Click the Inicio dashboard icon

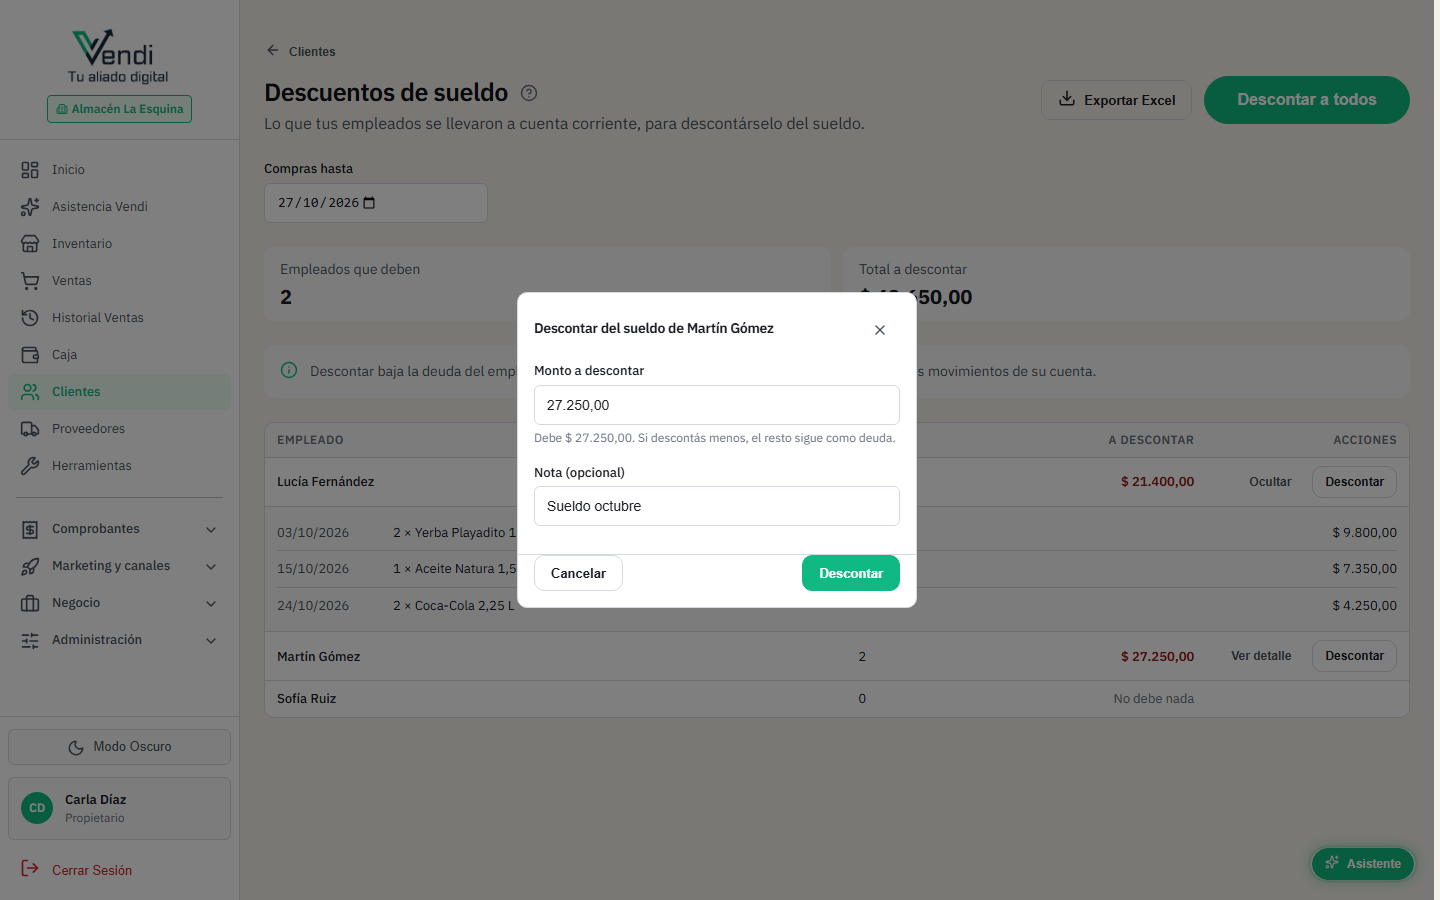point(30,170)
